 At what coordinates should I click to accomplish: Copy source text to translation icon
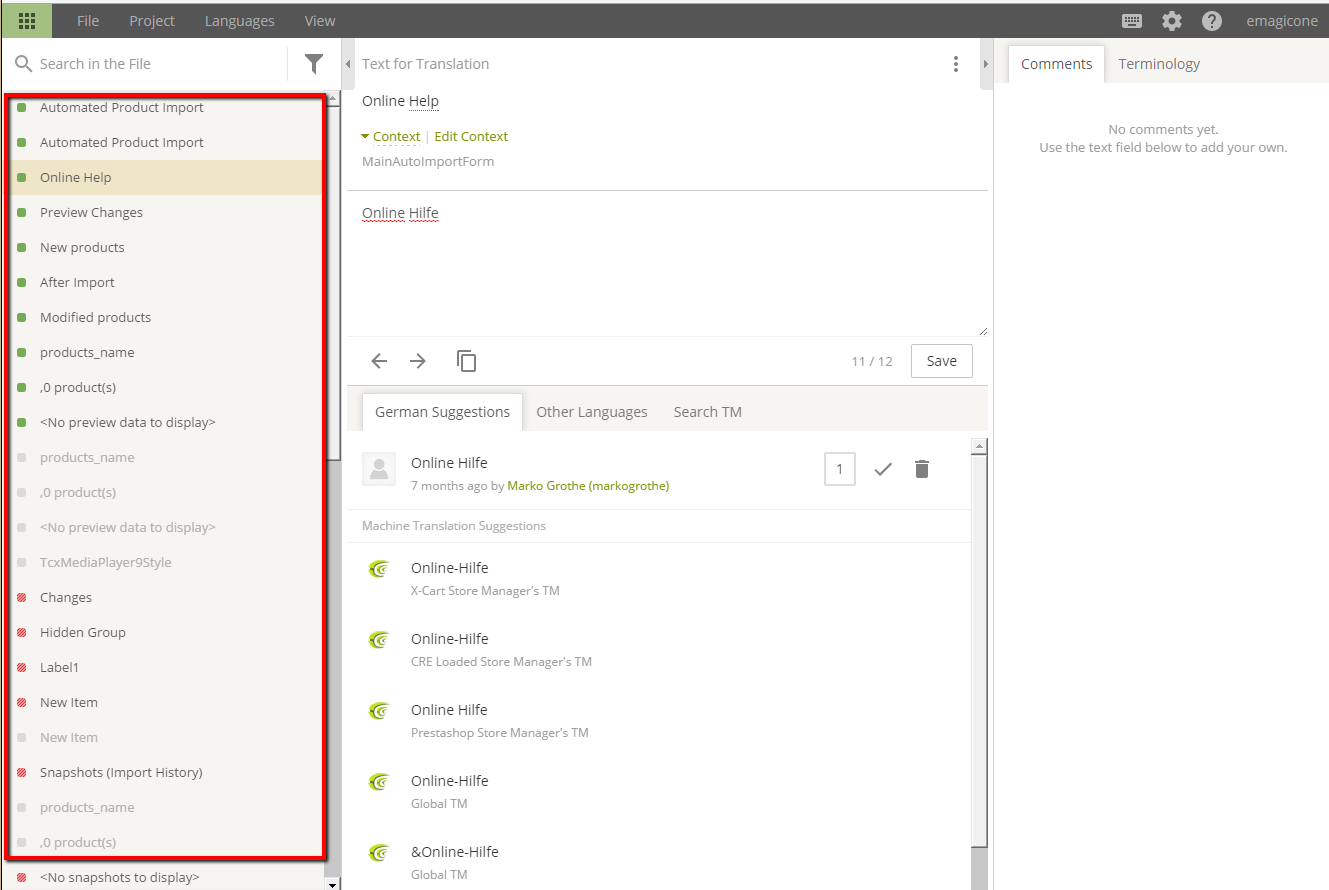466,361
